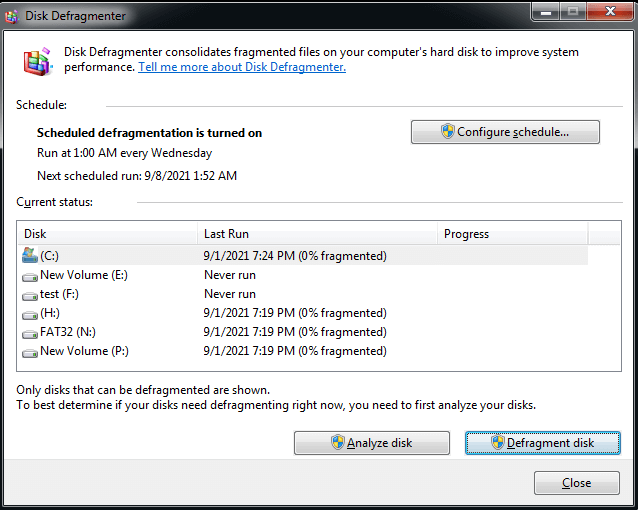Minimize the Disk Defragmenter window
The height and width of the screenshot is (510, 638).
pos(546,12)
